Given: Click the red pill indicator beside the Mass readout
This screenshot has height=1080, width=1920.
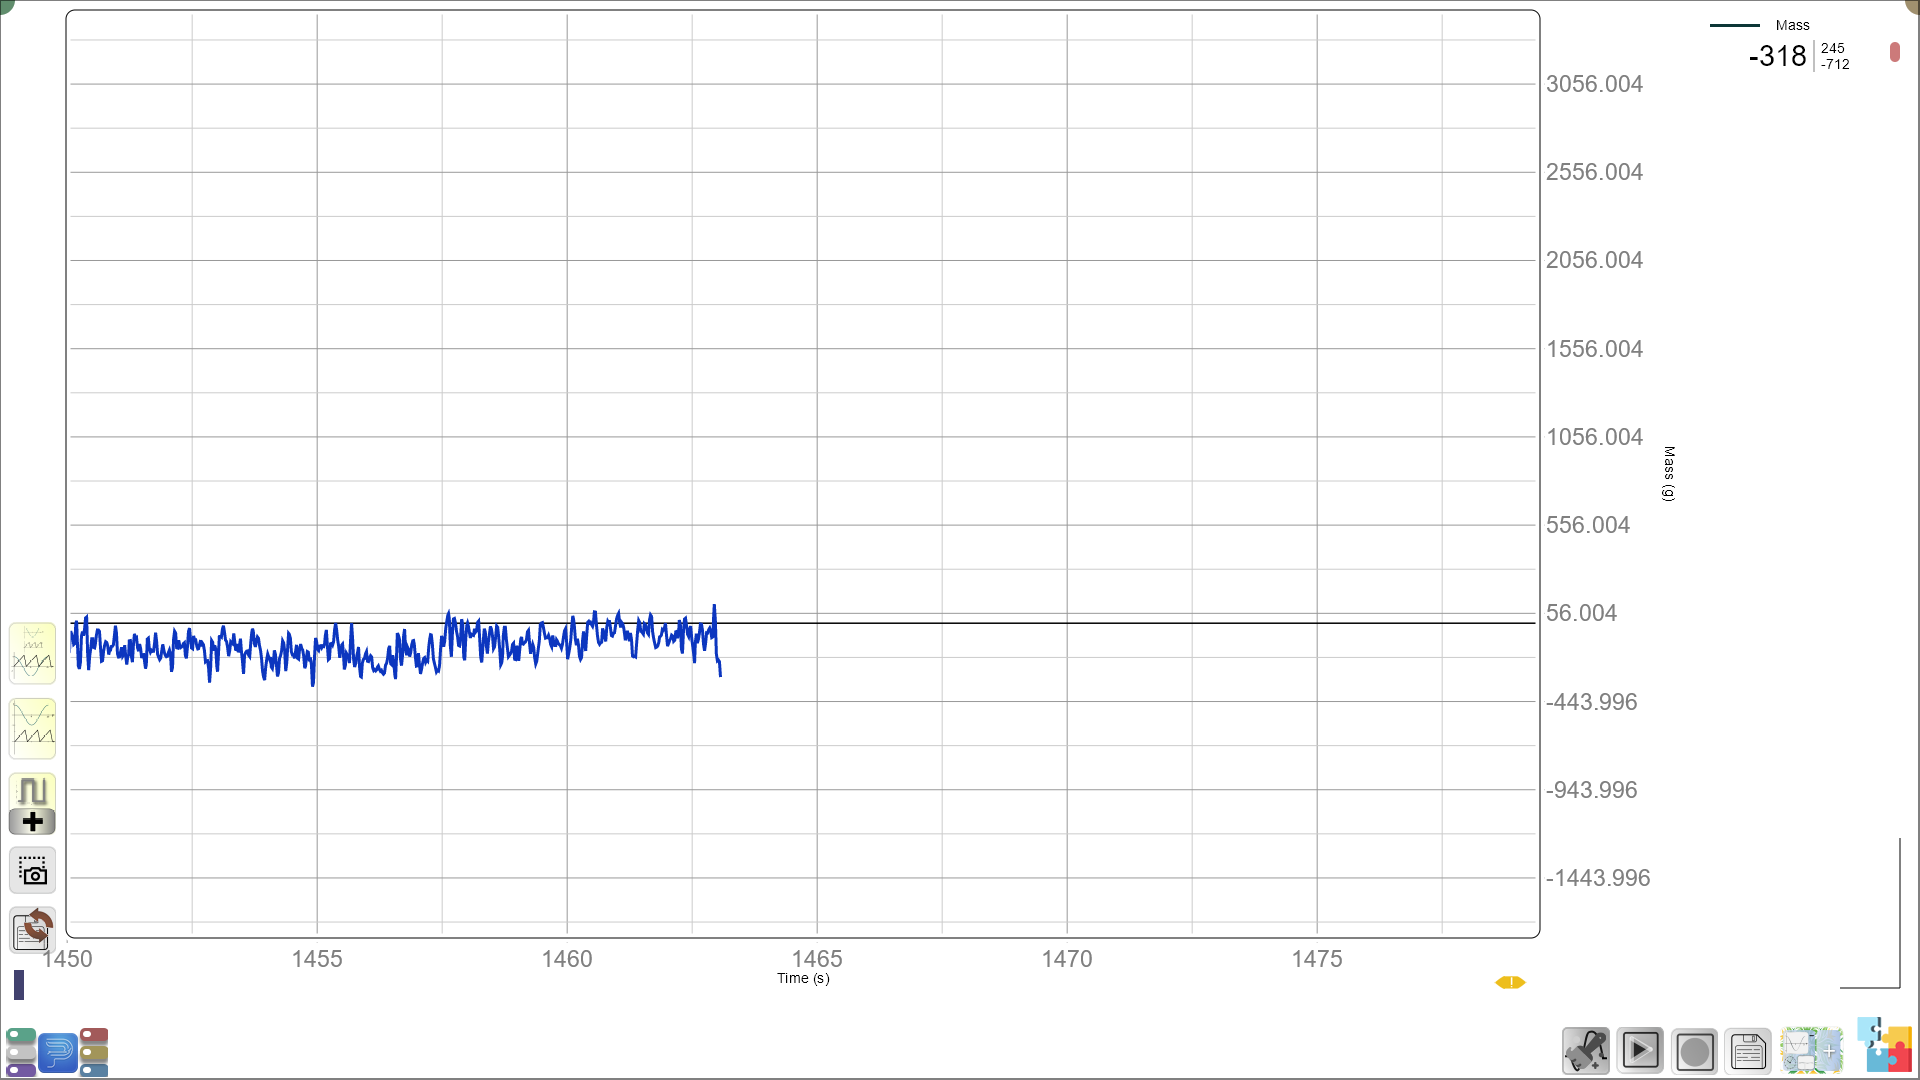Looking at the screenshot, I should coord(1894,52).
